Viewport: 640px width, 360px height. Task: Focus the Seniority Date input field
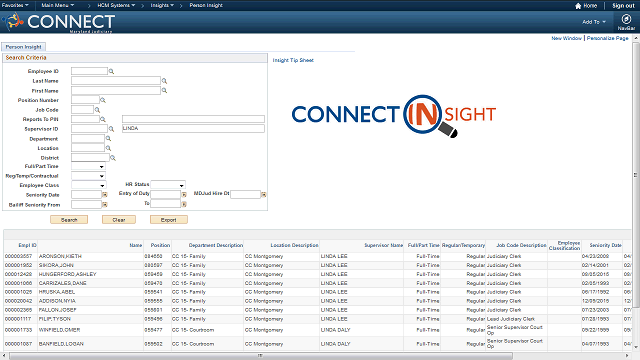(86, 195)
